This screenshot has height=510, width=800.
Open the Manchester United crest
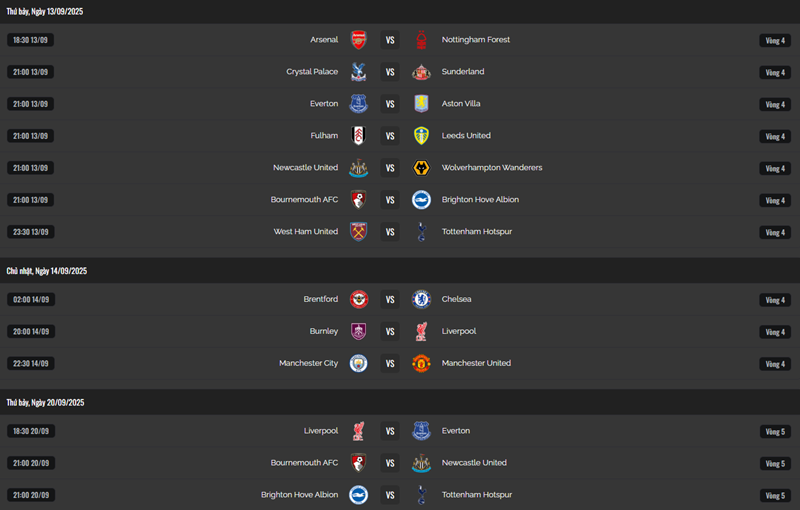pyautogui.click(x=421, y=363)
